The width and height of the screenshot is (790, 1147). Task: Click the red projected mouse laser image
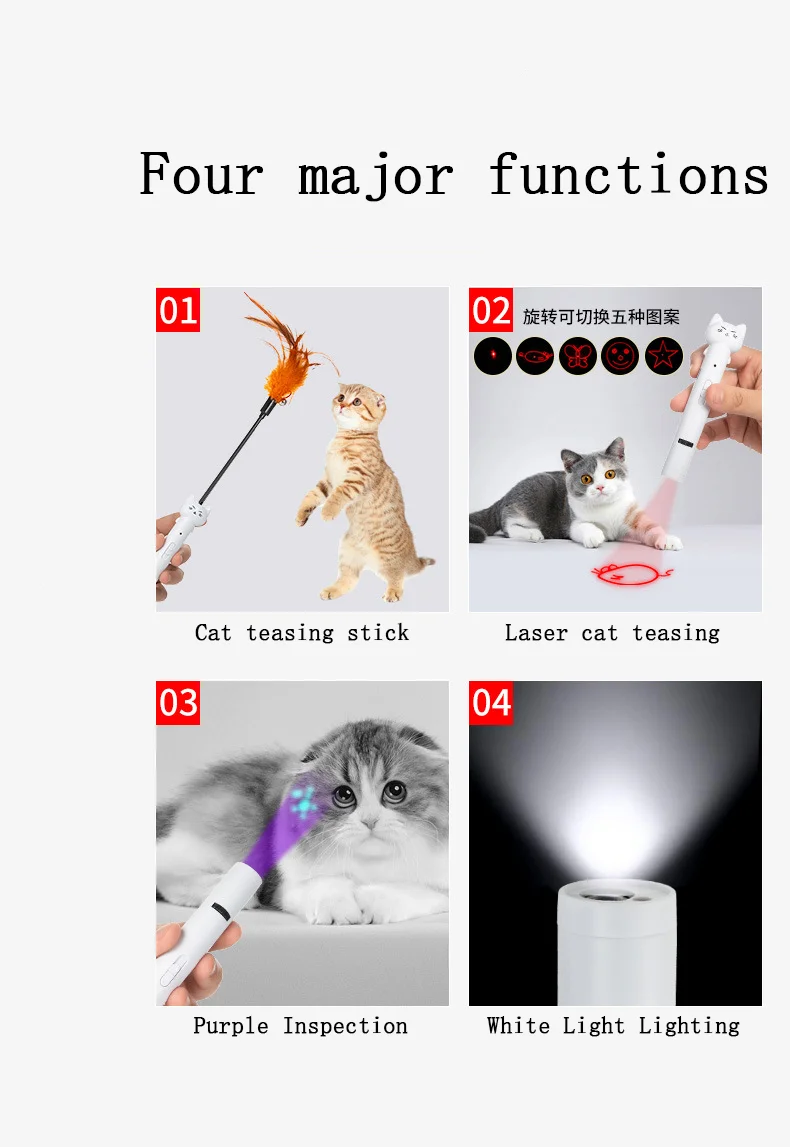(x=631, y=574)
